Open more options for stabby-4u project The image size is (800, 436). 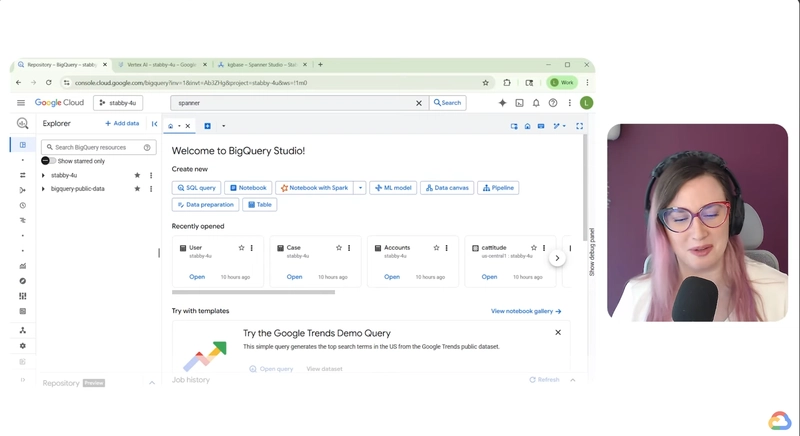[151, 175]
